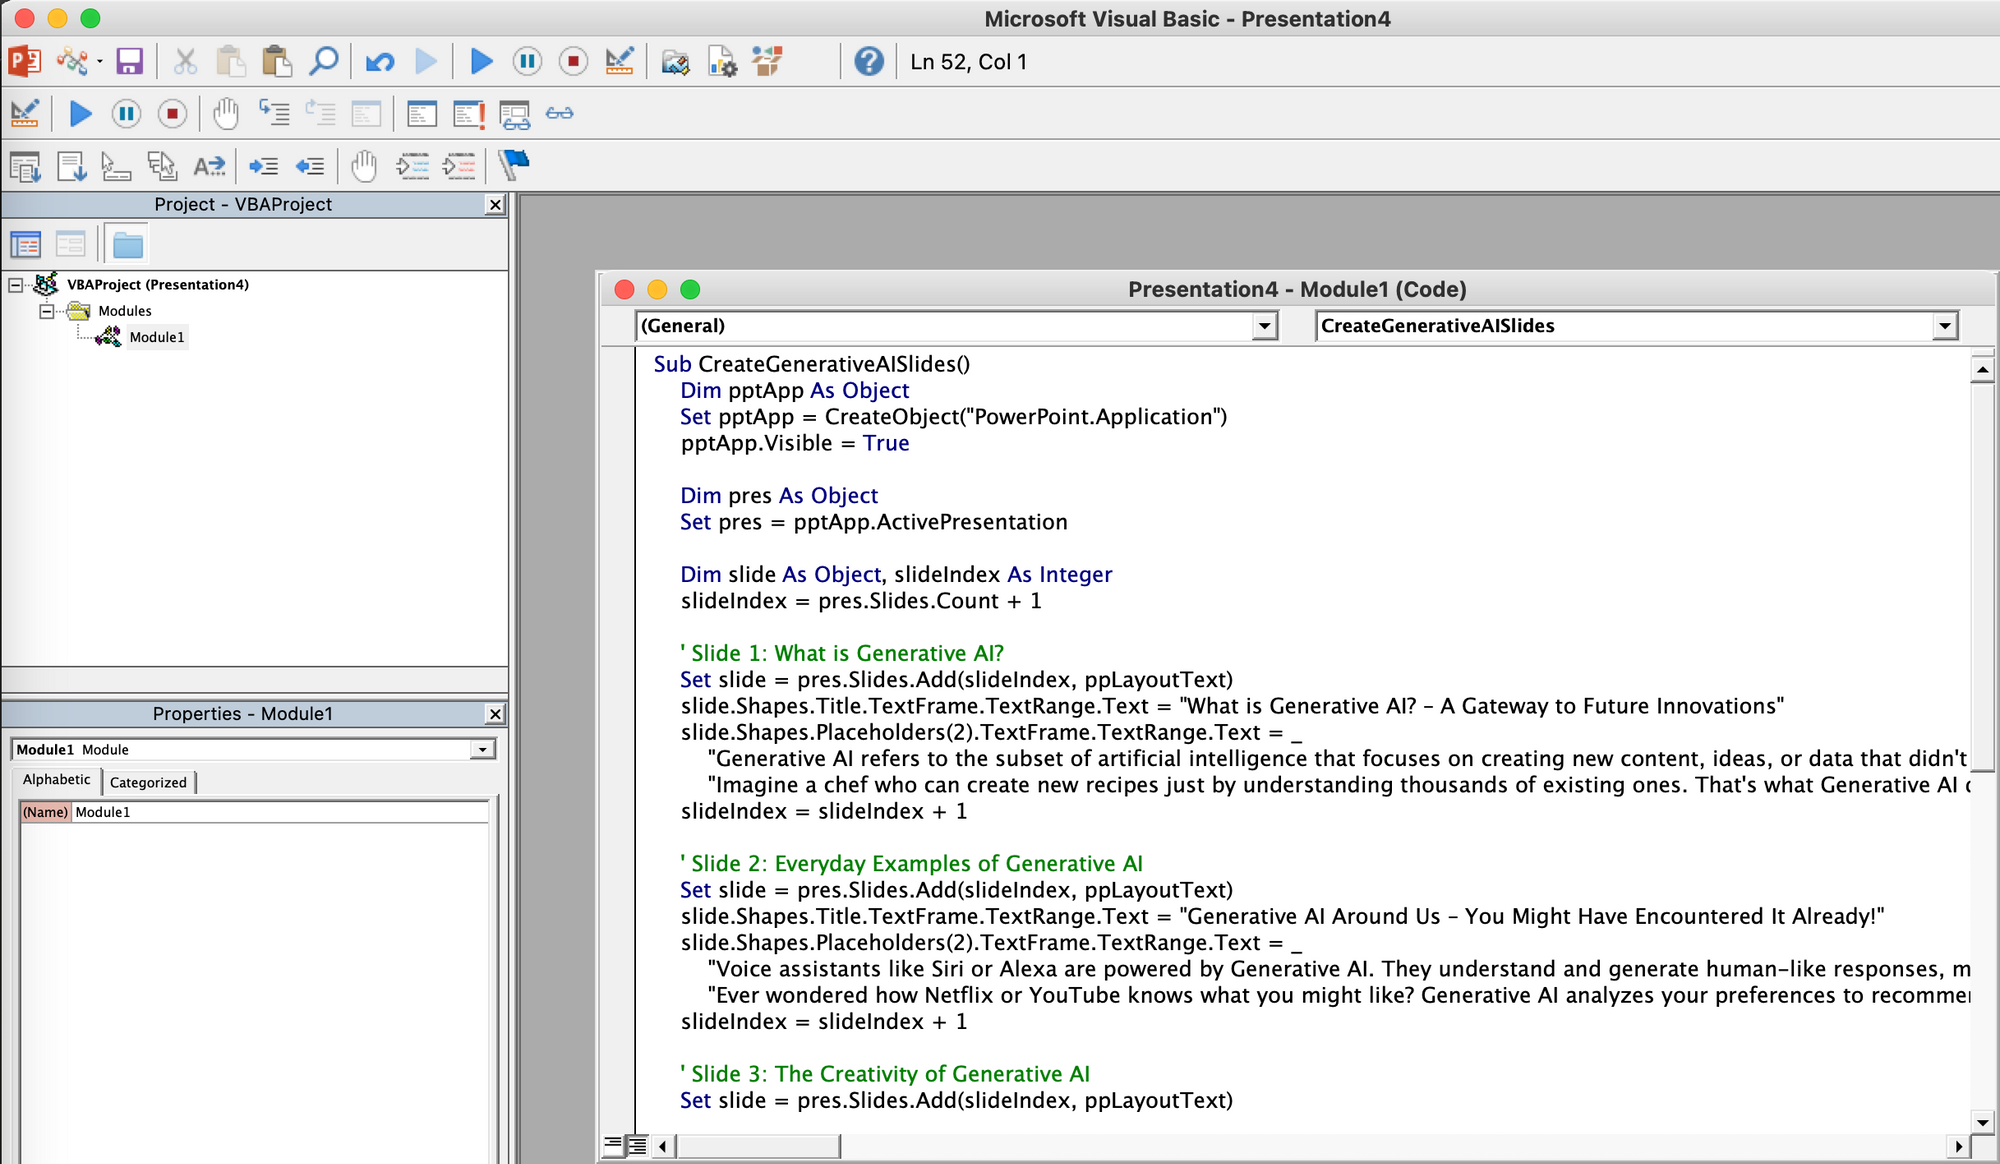Save the project with the floppy disk icon
The width and height of the screenshot is (2000, 1164).
pyautogui.click(x=130, y=62)
